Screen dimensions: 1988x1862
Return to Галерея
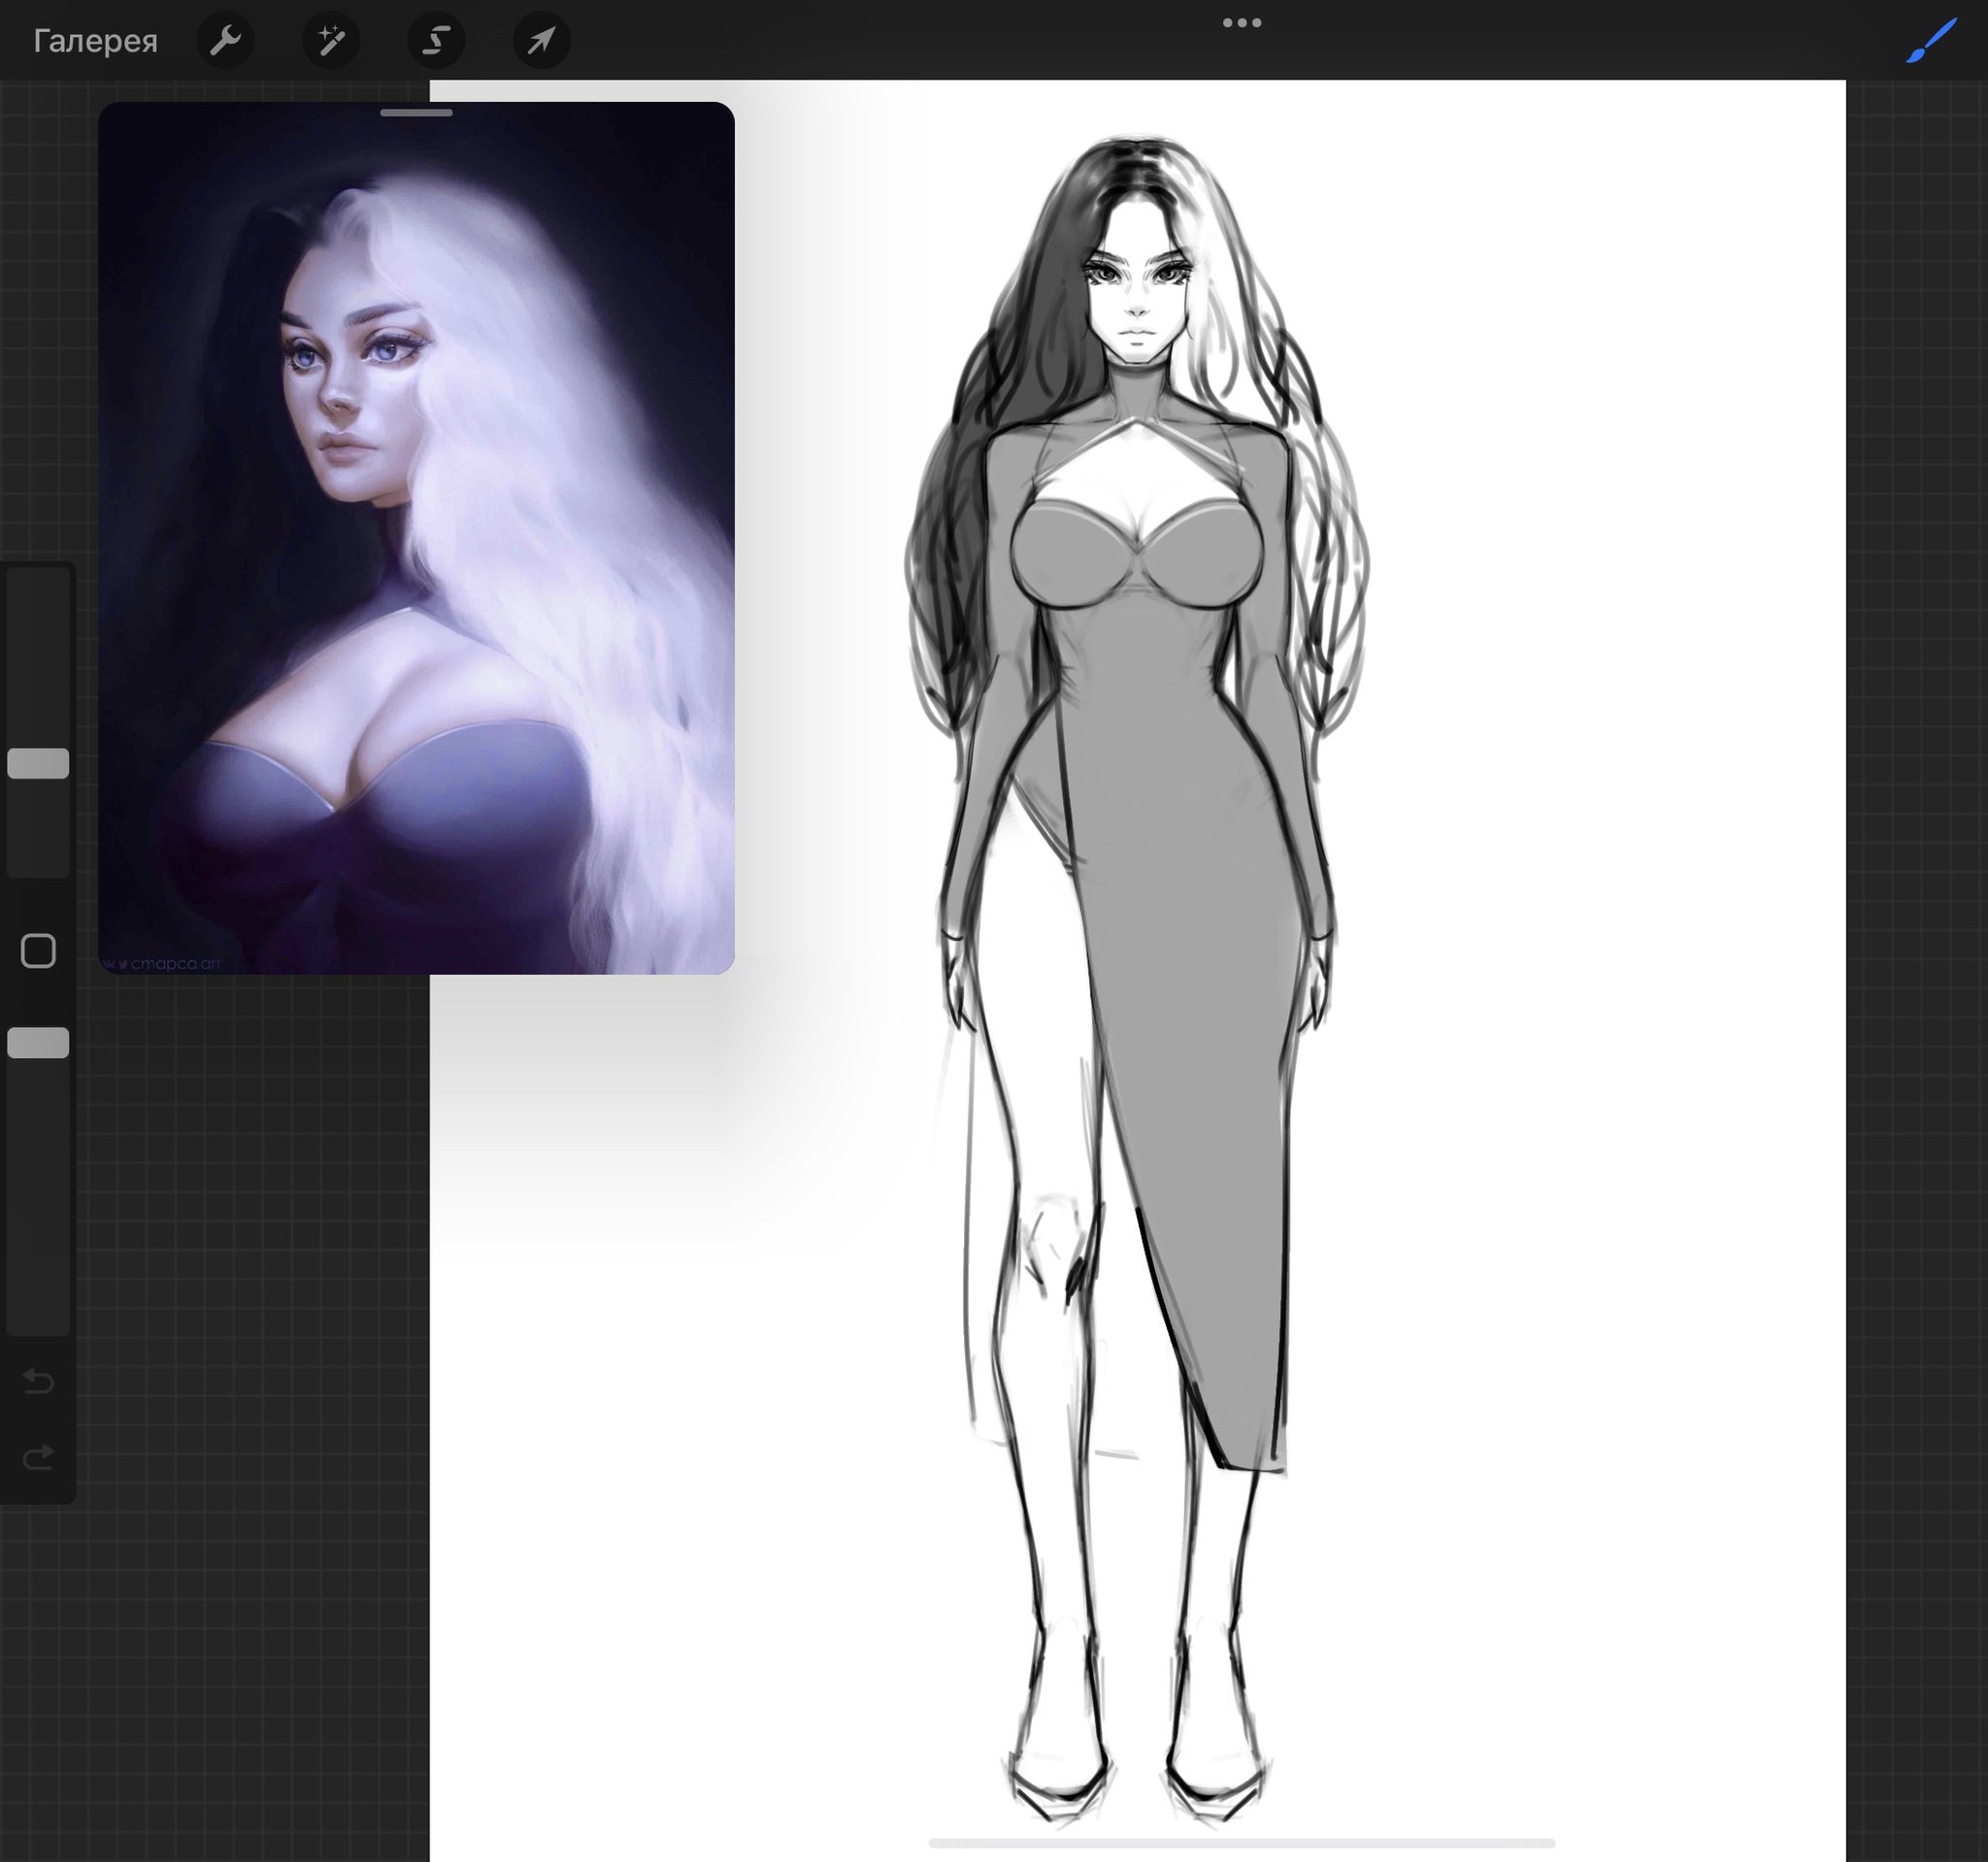(x=95, y=41)
